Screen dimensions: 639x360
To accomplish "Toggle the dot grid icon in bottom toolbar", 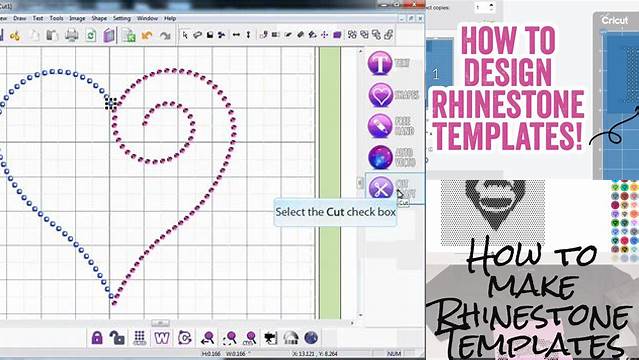I will pyautogui.click(x=139, y=338).
